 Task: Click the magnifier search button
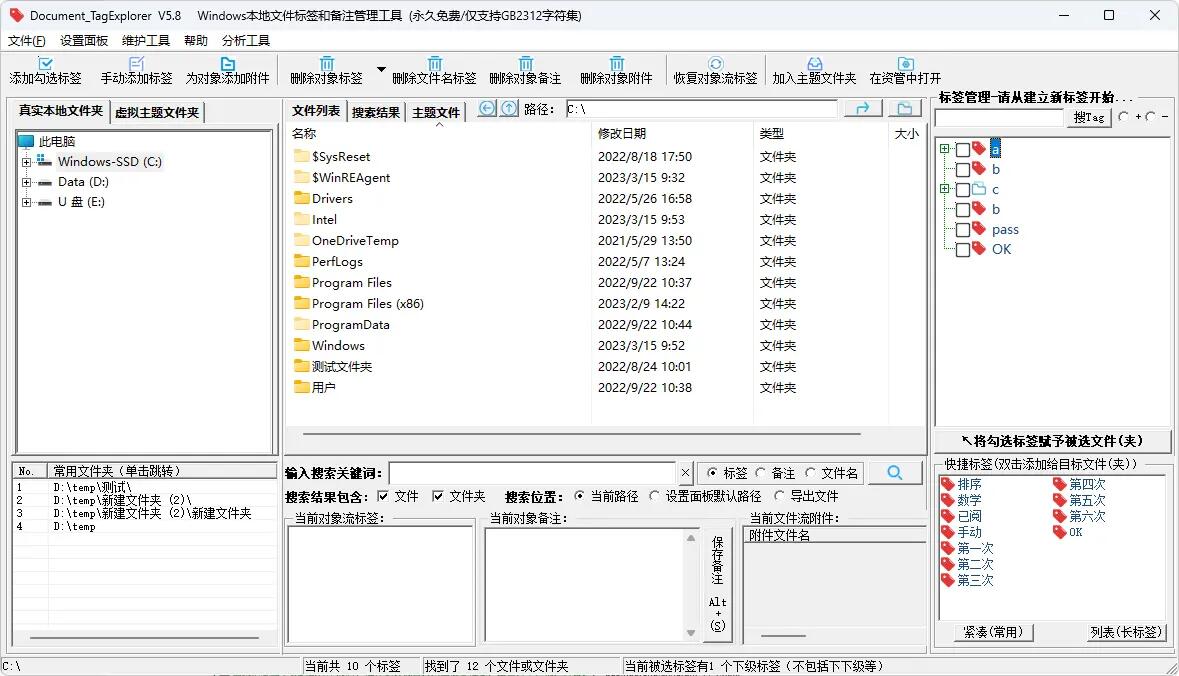[895, 473]
